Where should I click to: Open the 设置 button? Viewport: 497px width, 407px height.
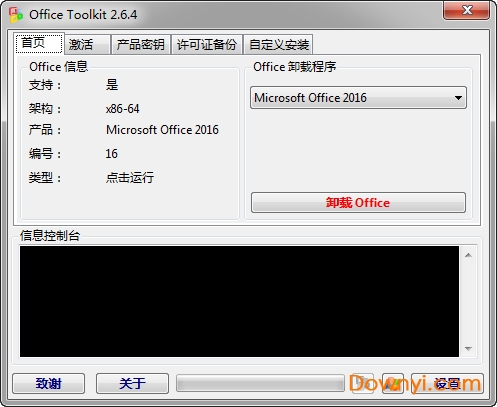pos(448,383)
